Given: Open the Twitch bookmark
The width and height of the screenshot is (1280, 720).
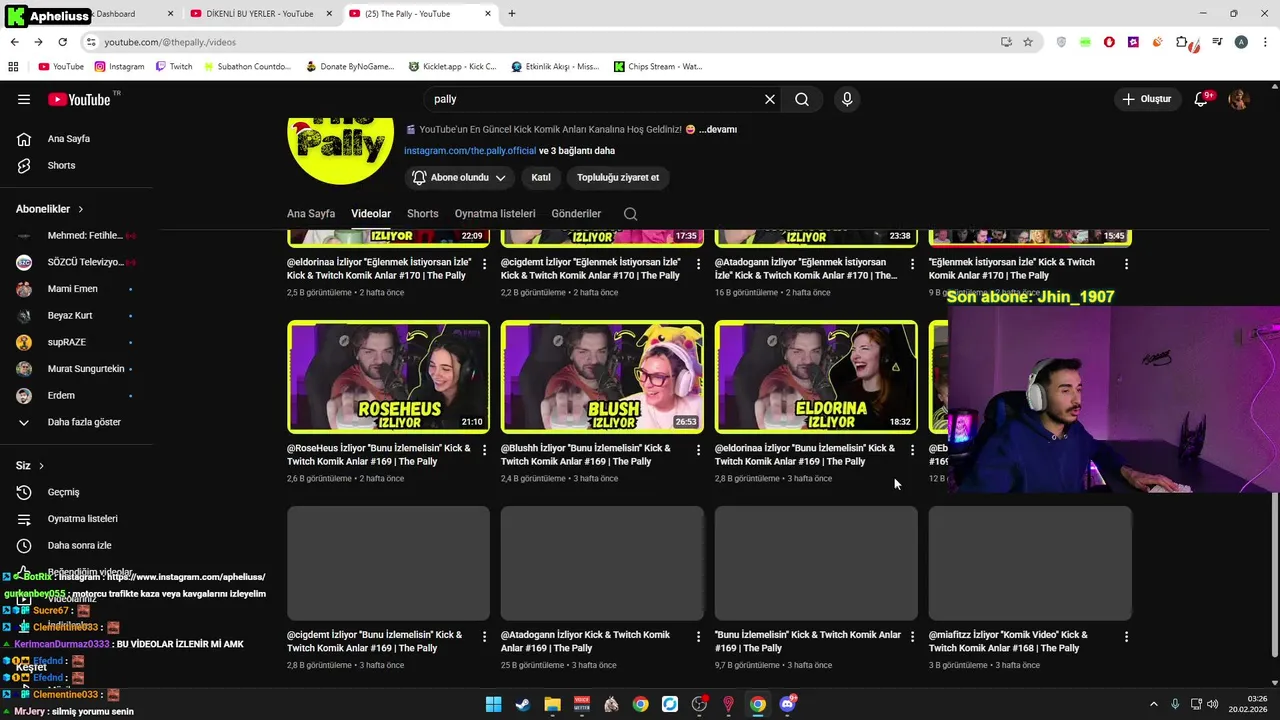Looking at the screenshot, I should tap(174, 67).
